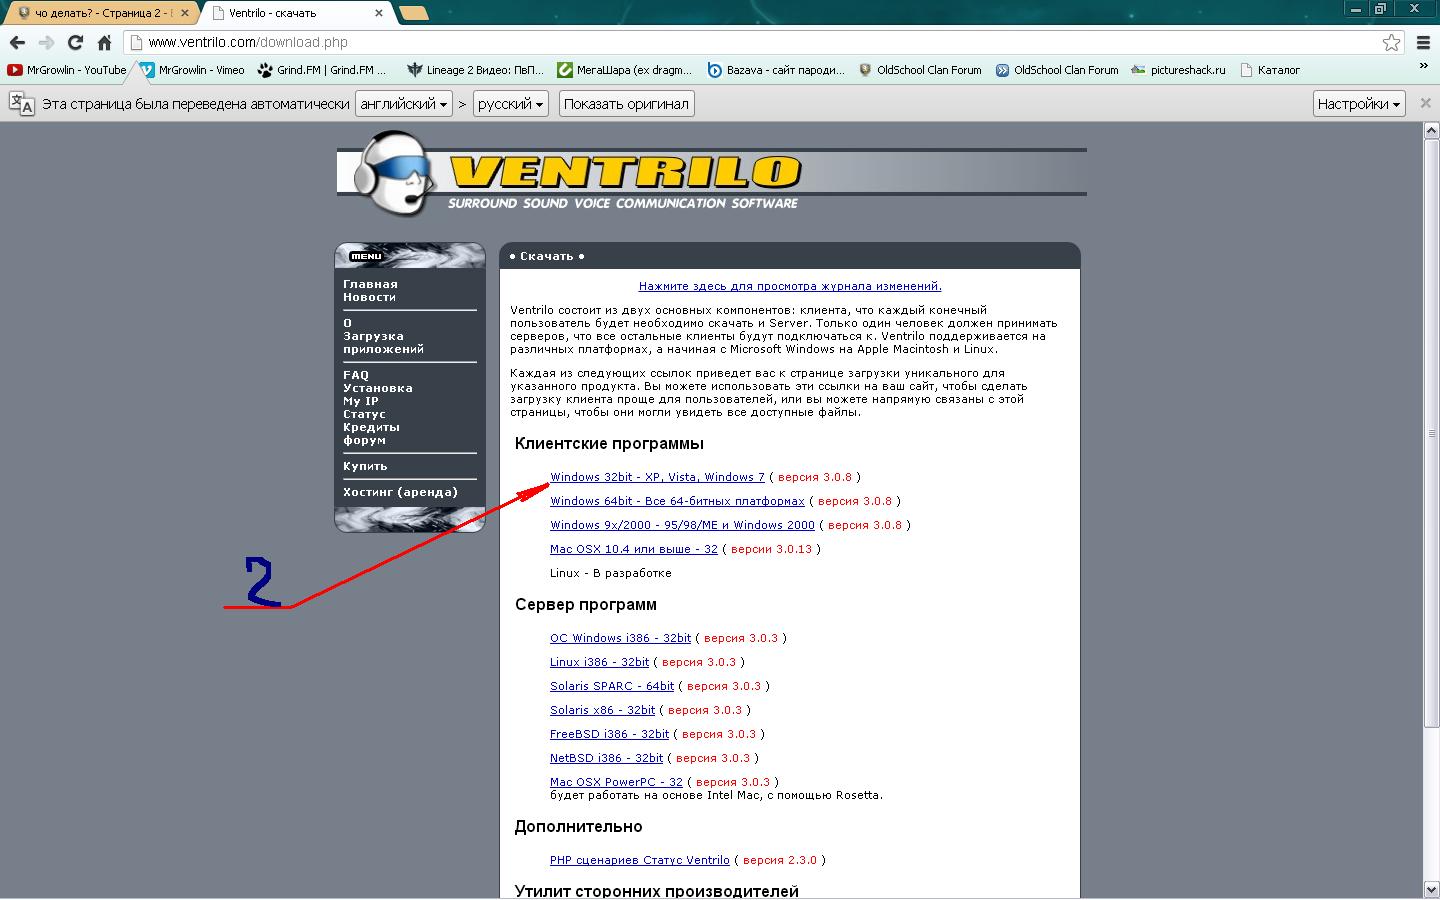
Task: Open the FreeBSD i386 - 32bit server link
Action: pyautogui.click(x=609, y=734)
